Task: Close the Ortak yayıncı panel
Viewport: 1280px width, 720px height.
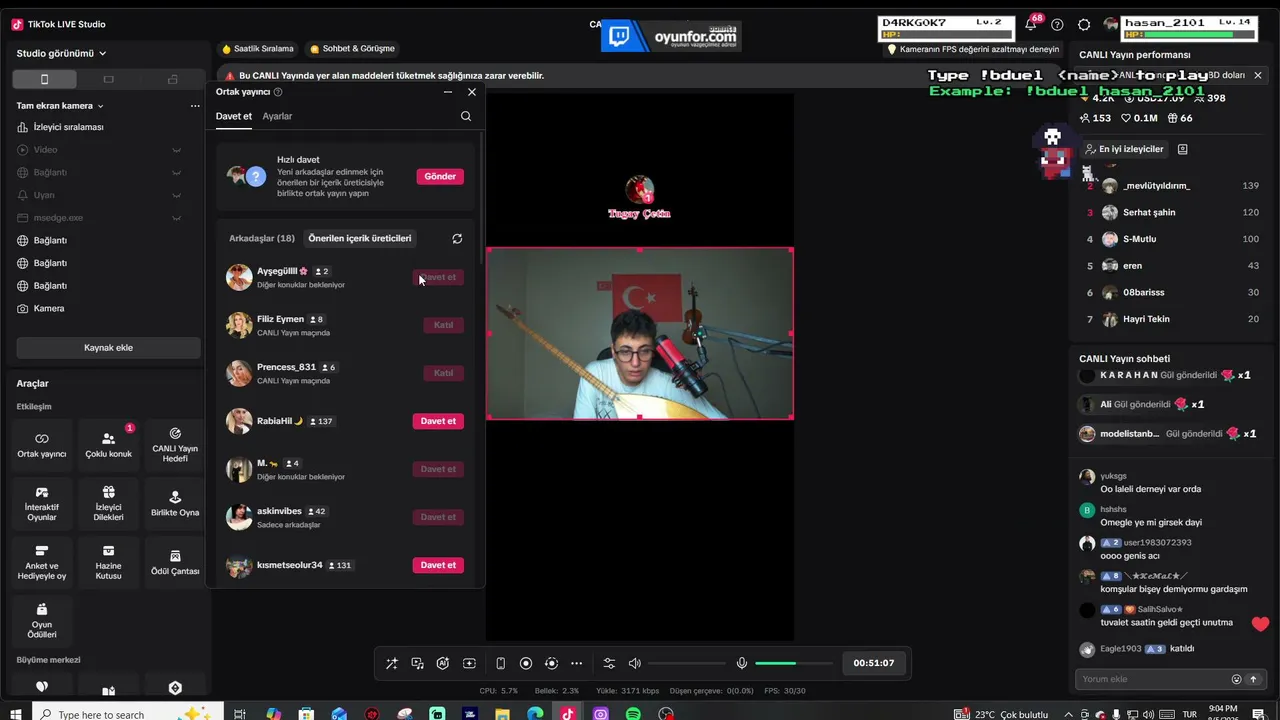Action: [x=472, y=92]
